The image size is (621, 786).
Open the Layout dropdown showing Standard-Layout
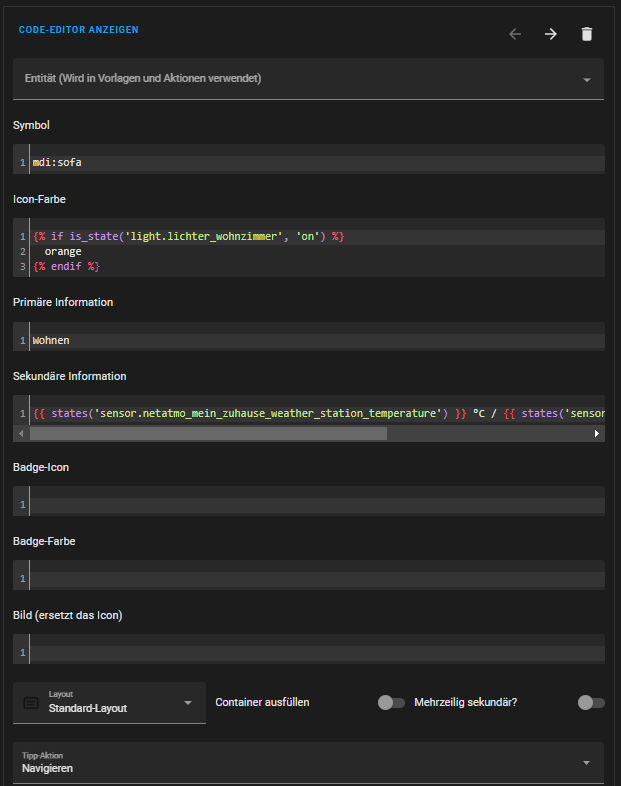tap(109, 703)
